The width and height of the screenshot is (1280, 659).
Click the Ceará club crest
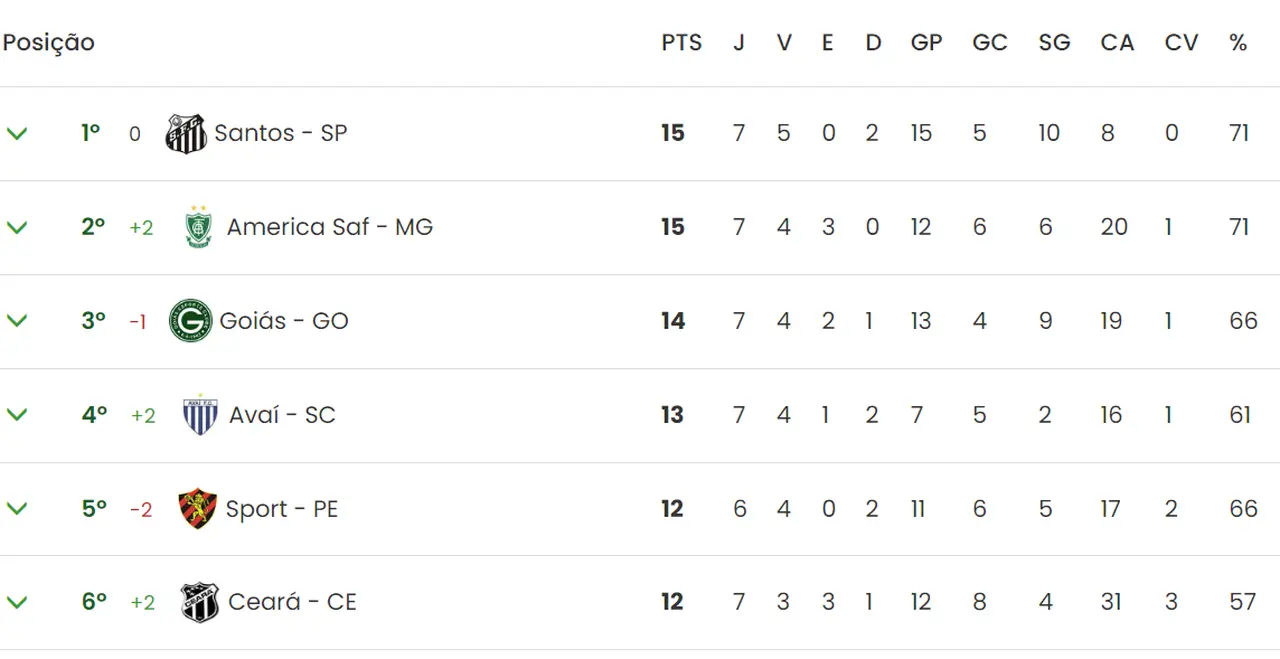click(199, 602)
